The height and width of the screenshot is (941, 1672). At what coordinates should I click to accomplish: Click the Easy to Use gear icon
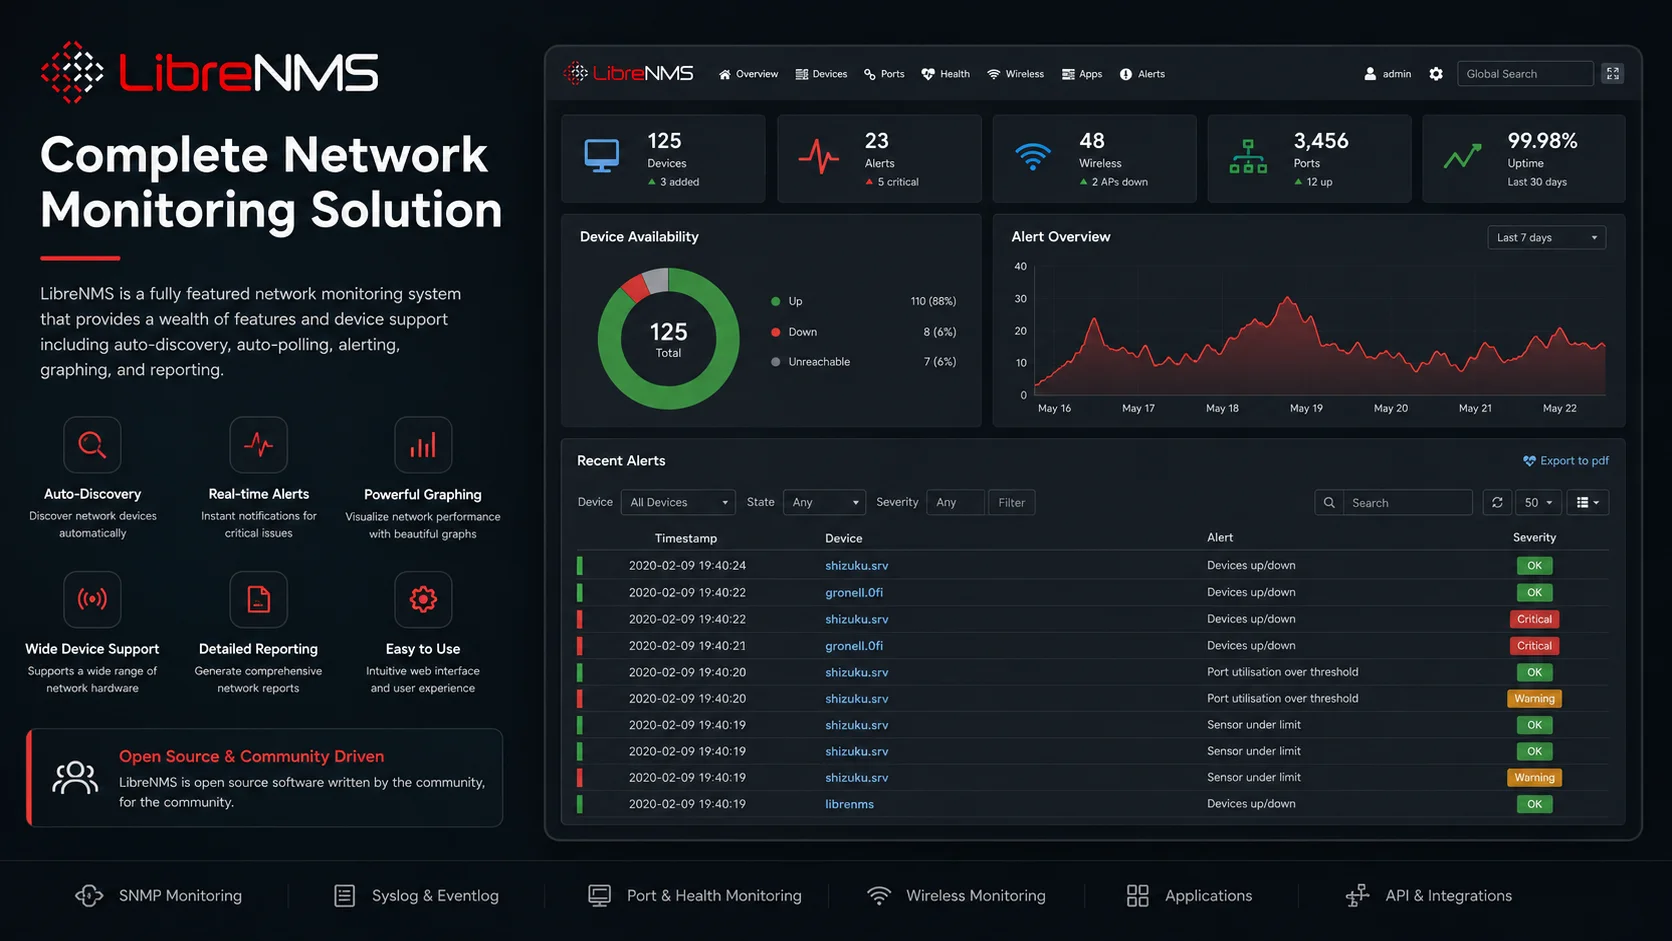423,599
